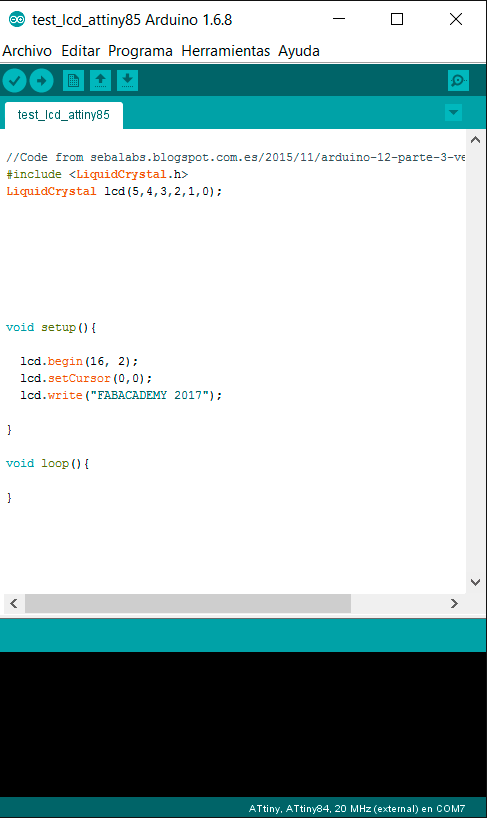This screenshot has width=487, height=818.
Task: Close the Arduino window
Action: pyautogui.click(x=456, y=19)
